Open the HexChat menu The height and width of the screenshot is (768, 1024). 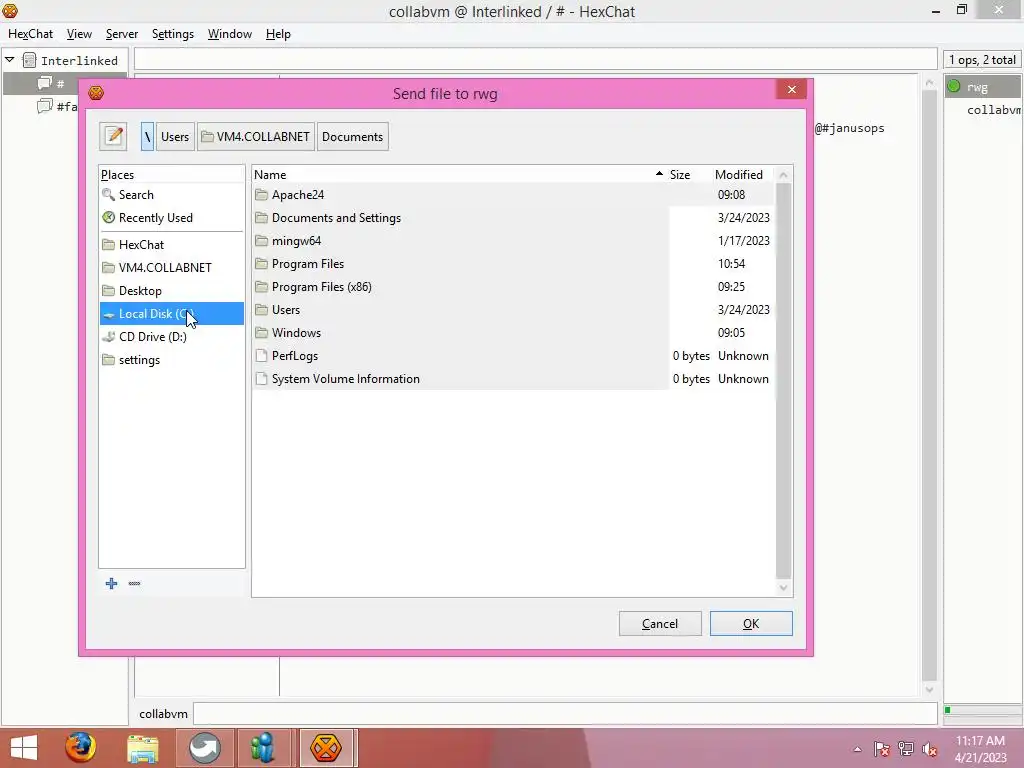31,34
